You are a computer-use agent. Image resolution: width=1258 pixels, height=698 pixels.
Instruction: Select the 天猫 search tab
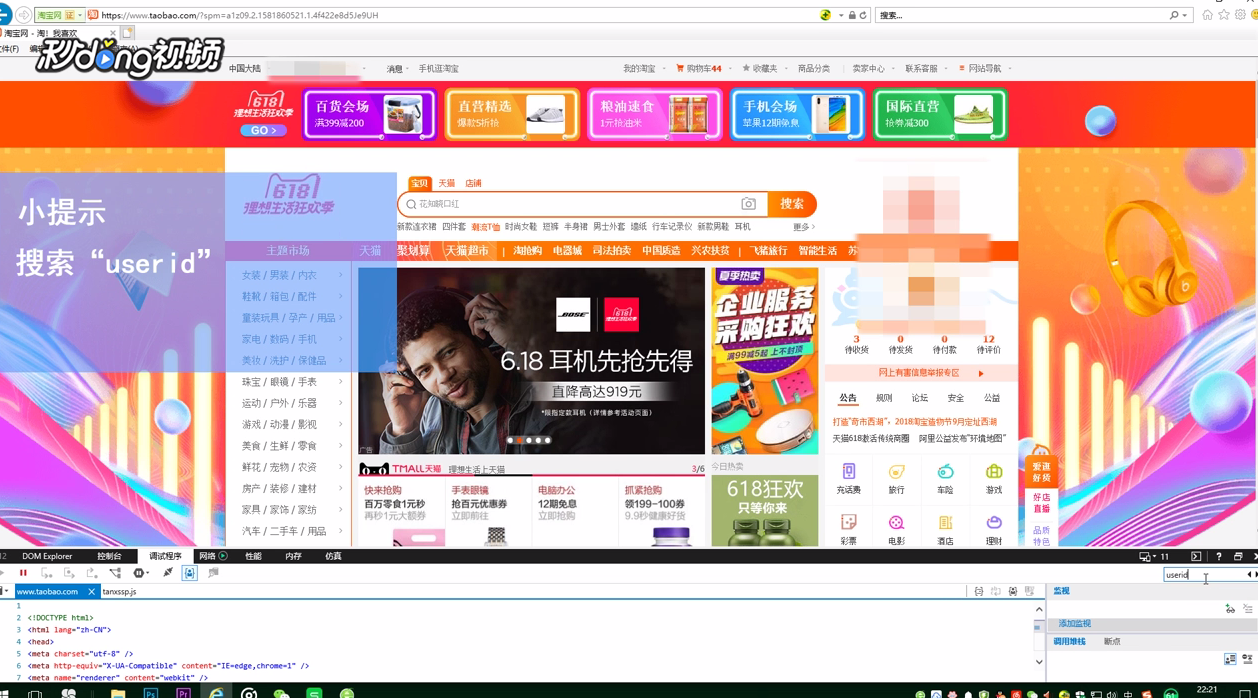(446, 184)
